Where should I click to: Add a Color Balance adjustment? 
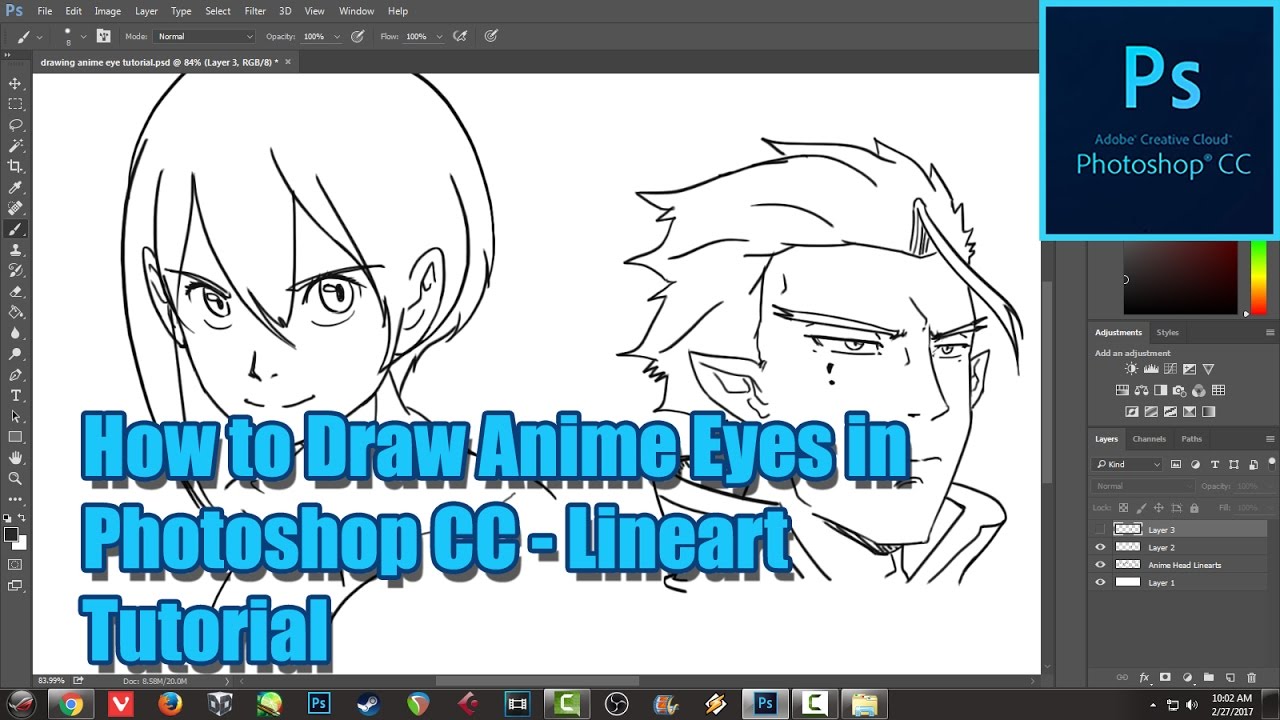click(x=1142, y=390)
